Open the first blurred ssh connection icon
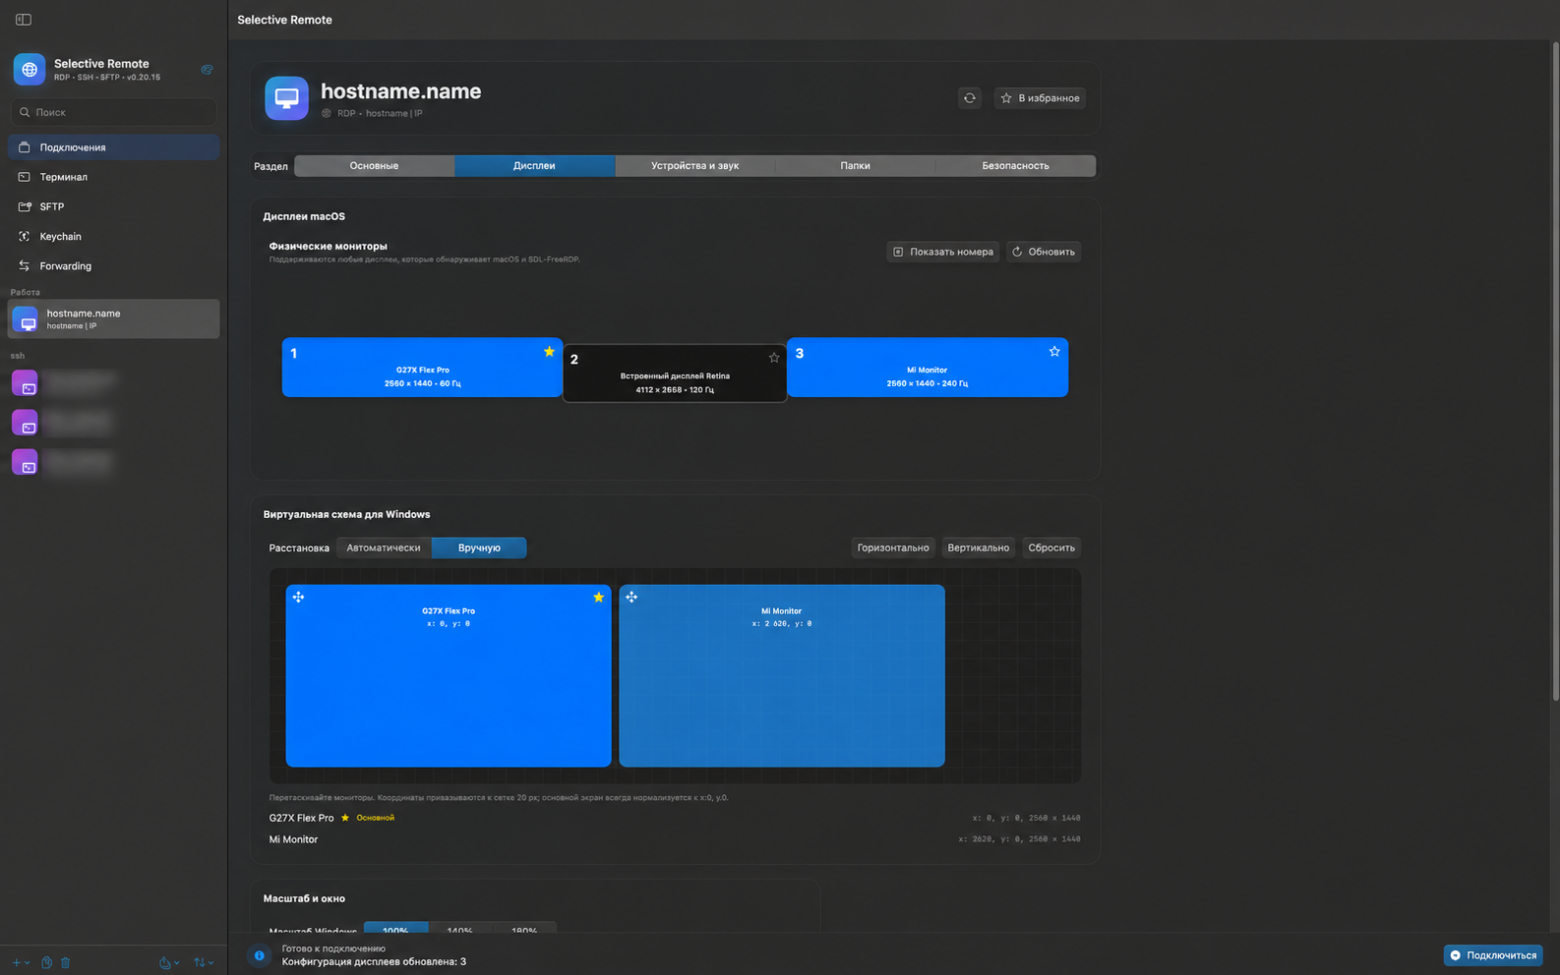This screenshot has width=1560, height=975. point(25,383)
